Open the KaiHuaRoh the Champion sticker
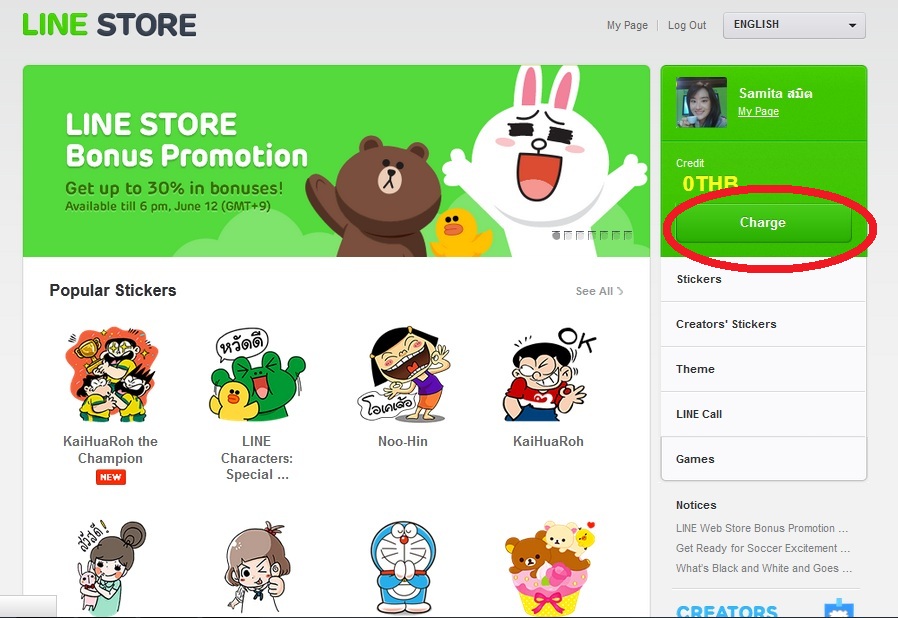 110,376
